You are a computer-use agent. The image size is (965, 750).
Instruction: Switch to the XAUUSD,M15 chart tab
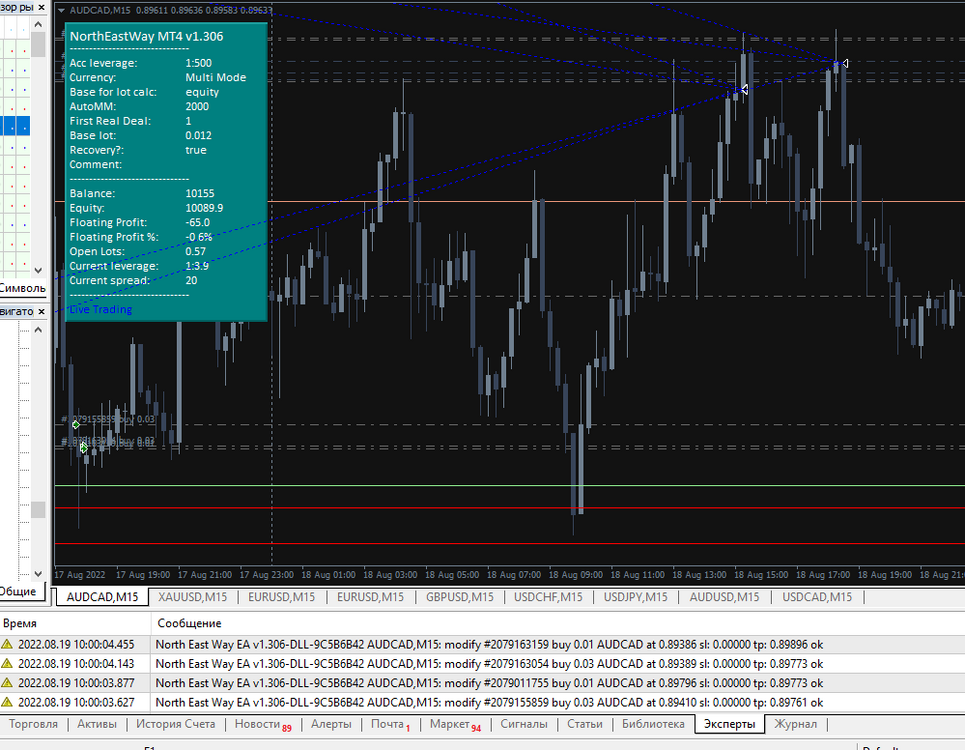point(193,597)
